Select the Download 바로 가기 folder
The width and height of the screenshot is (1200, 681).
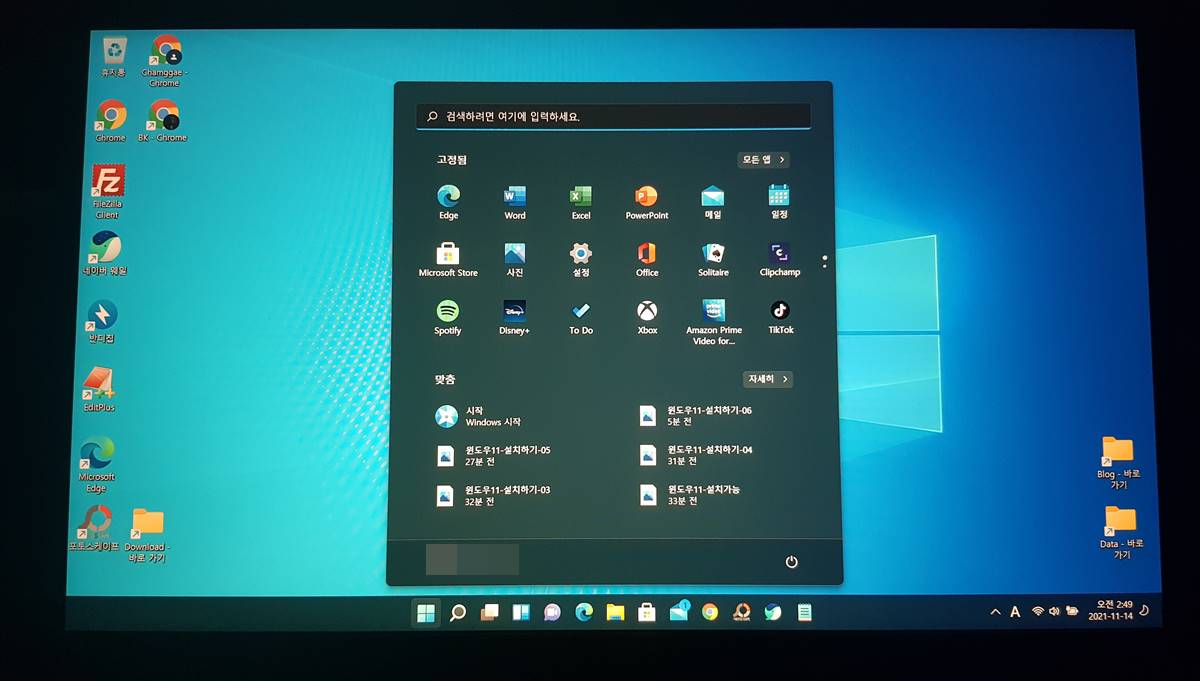[x=147, y=535]
